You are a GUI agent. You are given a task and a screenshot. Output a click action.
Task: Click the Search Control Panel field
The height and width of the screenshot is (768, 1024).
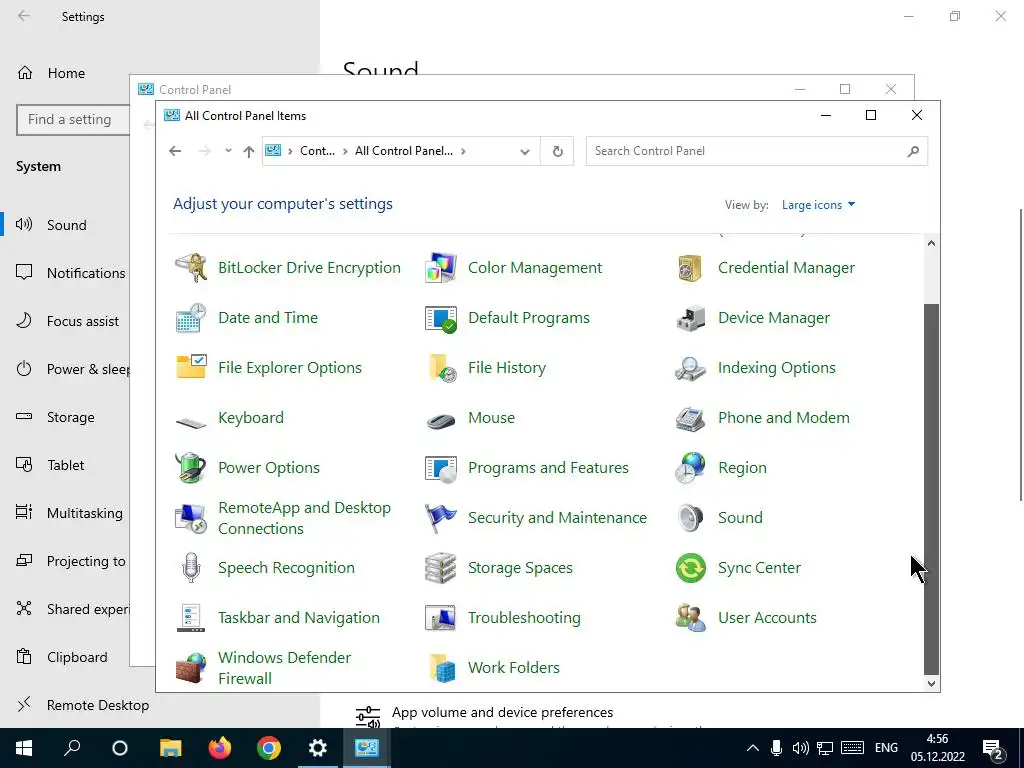(x=756, y=151)
